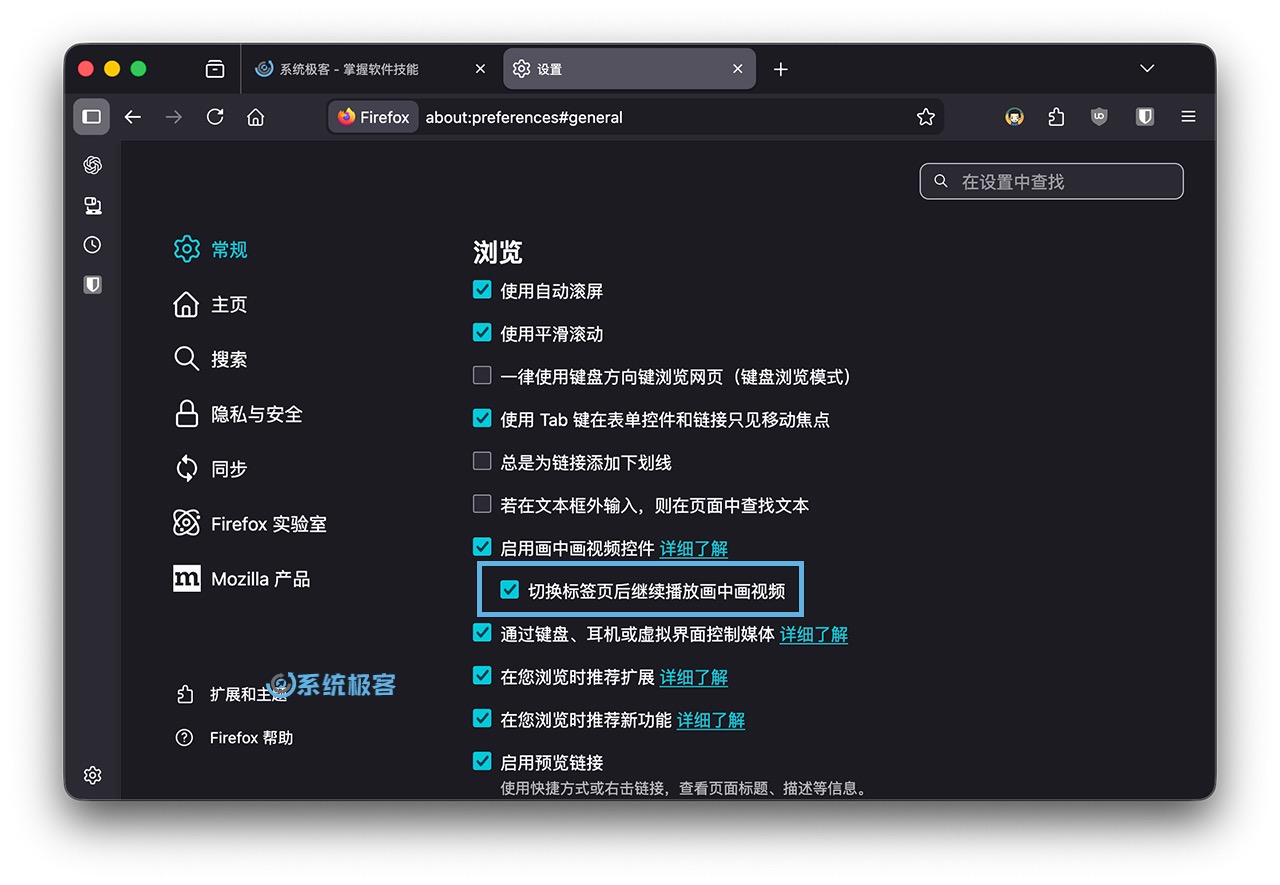Open browsing History in the sidebar
This screenshot has height=885, width=1280.
pyautogui.click(x=92, y=245)
